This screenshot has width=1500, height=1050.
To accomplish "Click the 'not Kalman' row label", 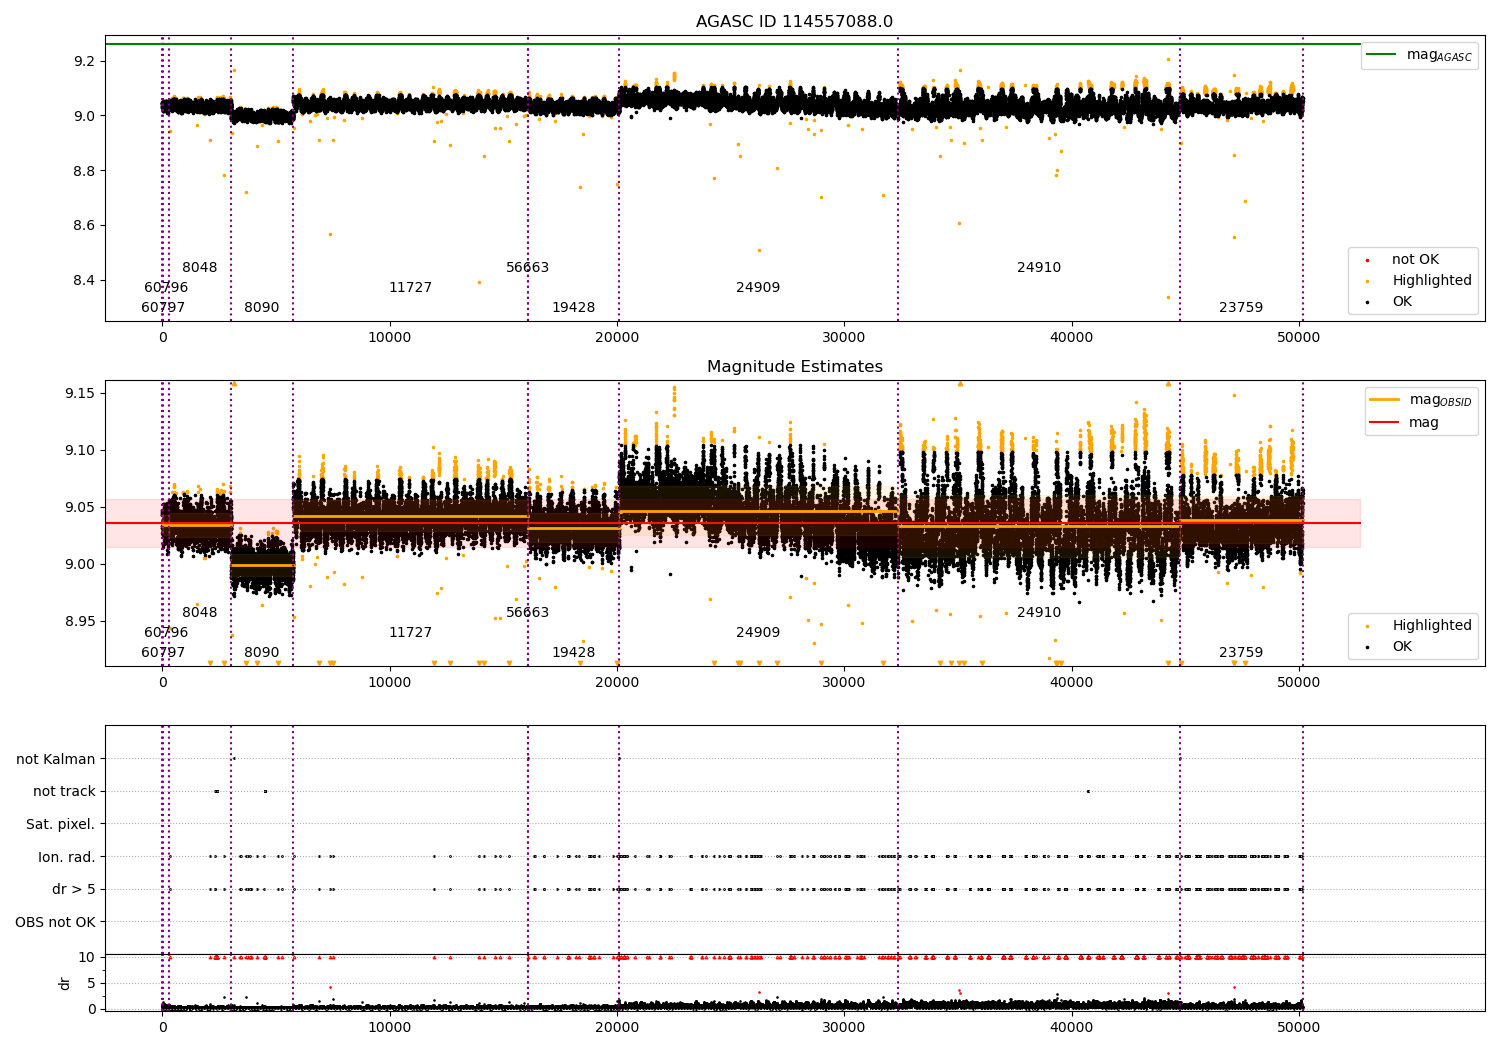I will click(x=56, y=760).
